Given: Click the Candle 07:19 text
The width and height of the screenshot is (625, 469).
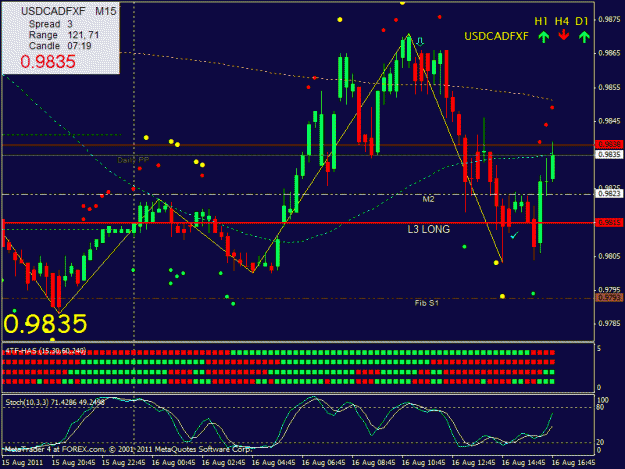Looking at the screenshot, I should [x=60, y=46].
